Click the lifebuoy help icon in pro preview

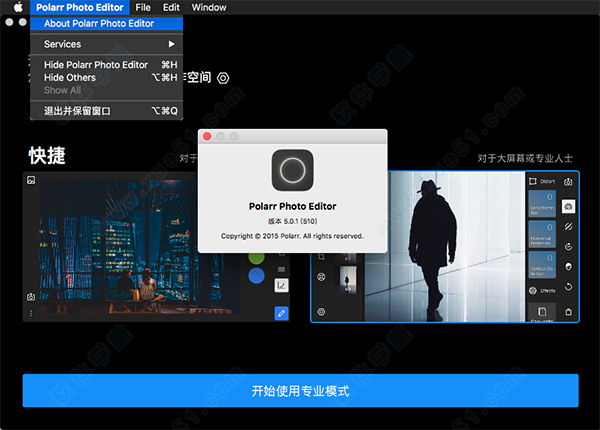tap(321, 277)
